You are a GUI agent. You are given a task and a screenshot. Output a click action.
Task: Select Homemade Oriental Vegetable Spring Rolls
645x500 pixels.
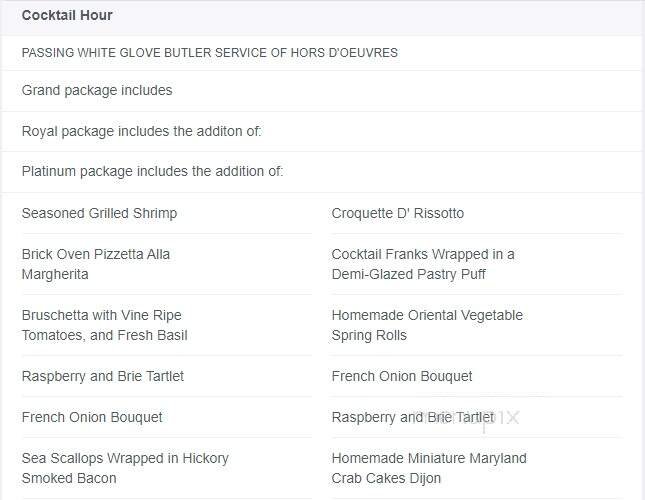(x=427, y=326)
